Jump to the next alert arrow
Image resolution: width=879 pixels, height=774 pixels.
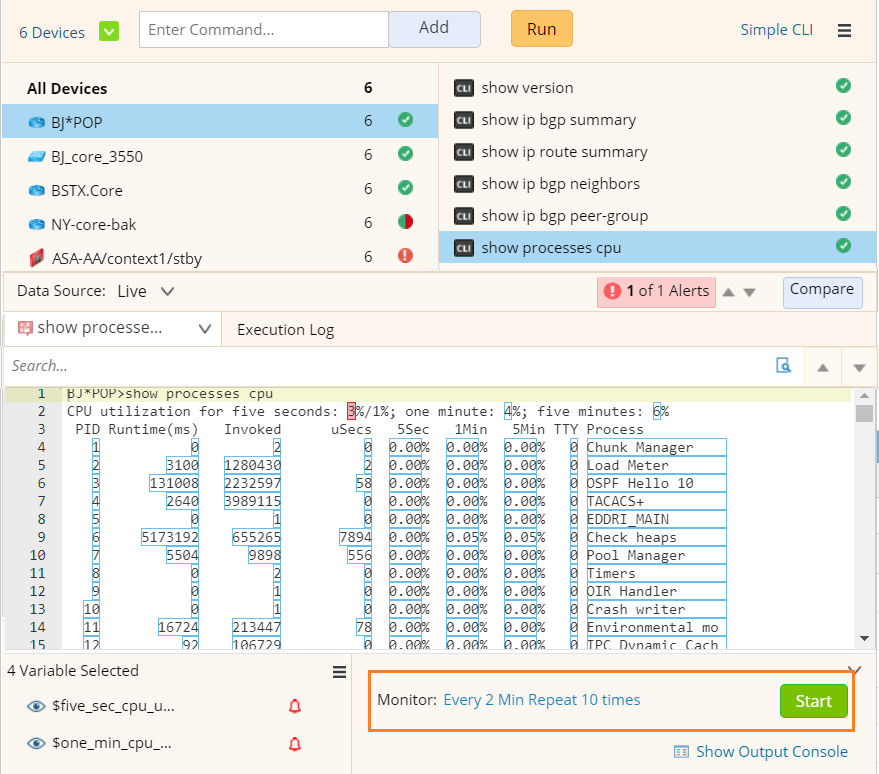(750, 292)
